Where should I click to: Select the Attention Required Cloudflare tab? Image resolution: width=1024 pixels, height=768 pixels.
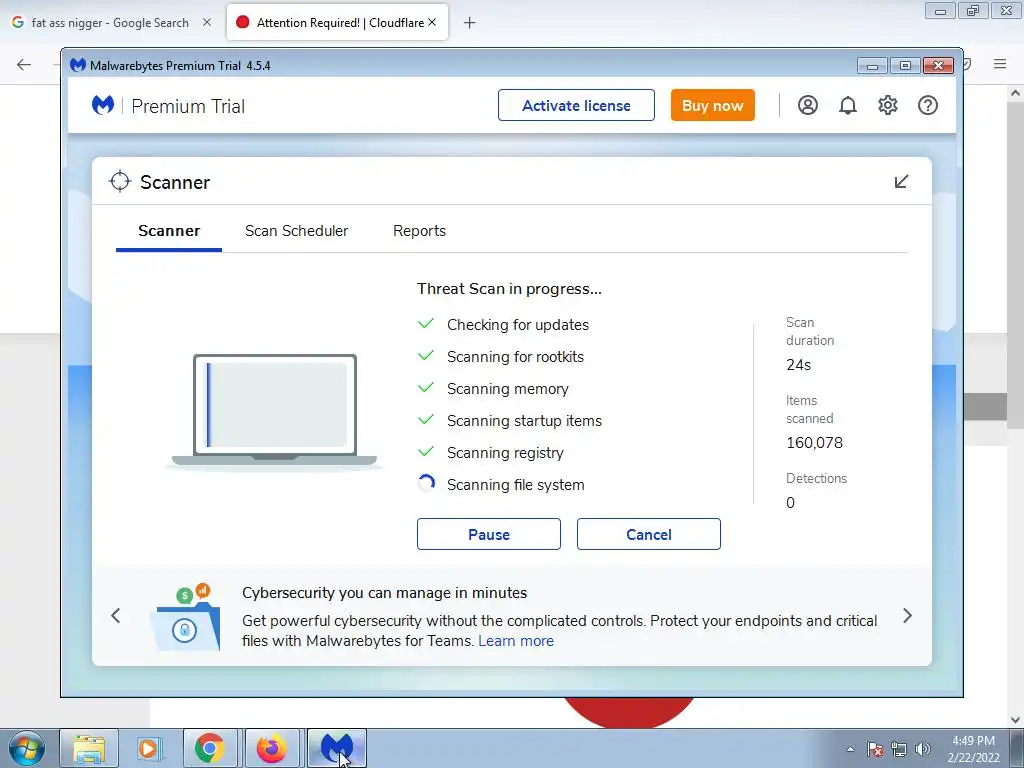pyautogui.click(x=337, y=22)
